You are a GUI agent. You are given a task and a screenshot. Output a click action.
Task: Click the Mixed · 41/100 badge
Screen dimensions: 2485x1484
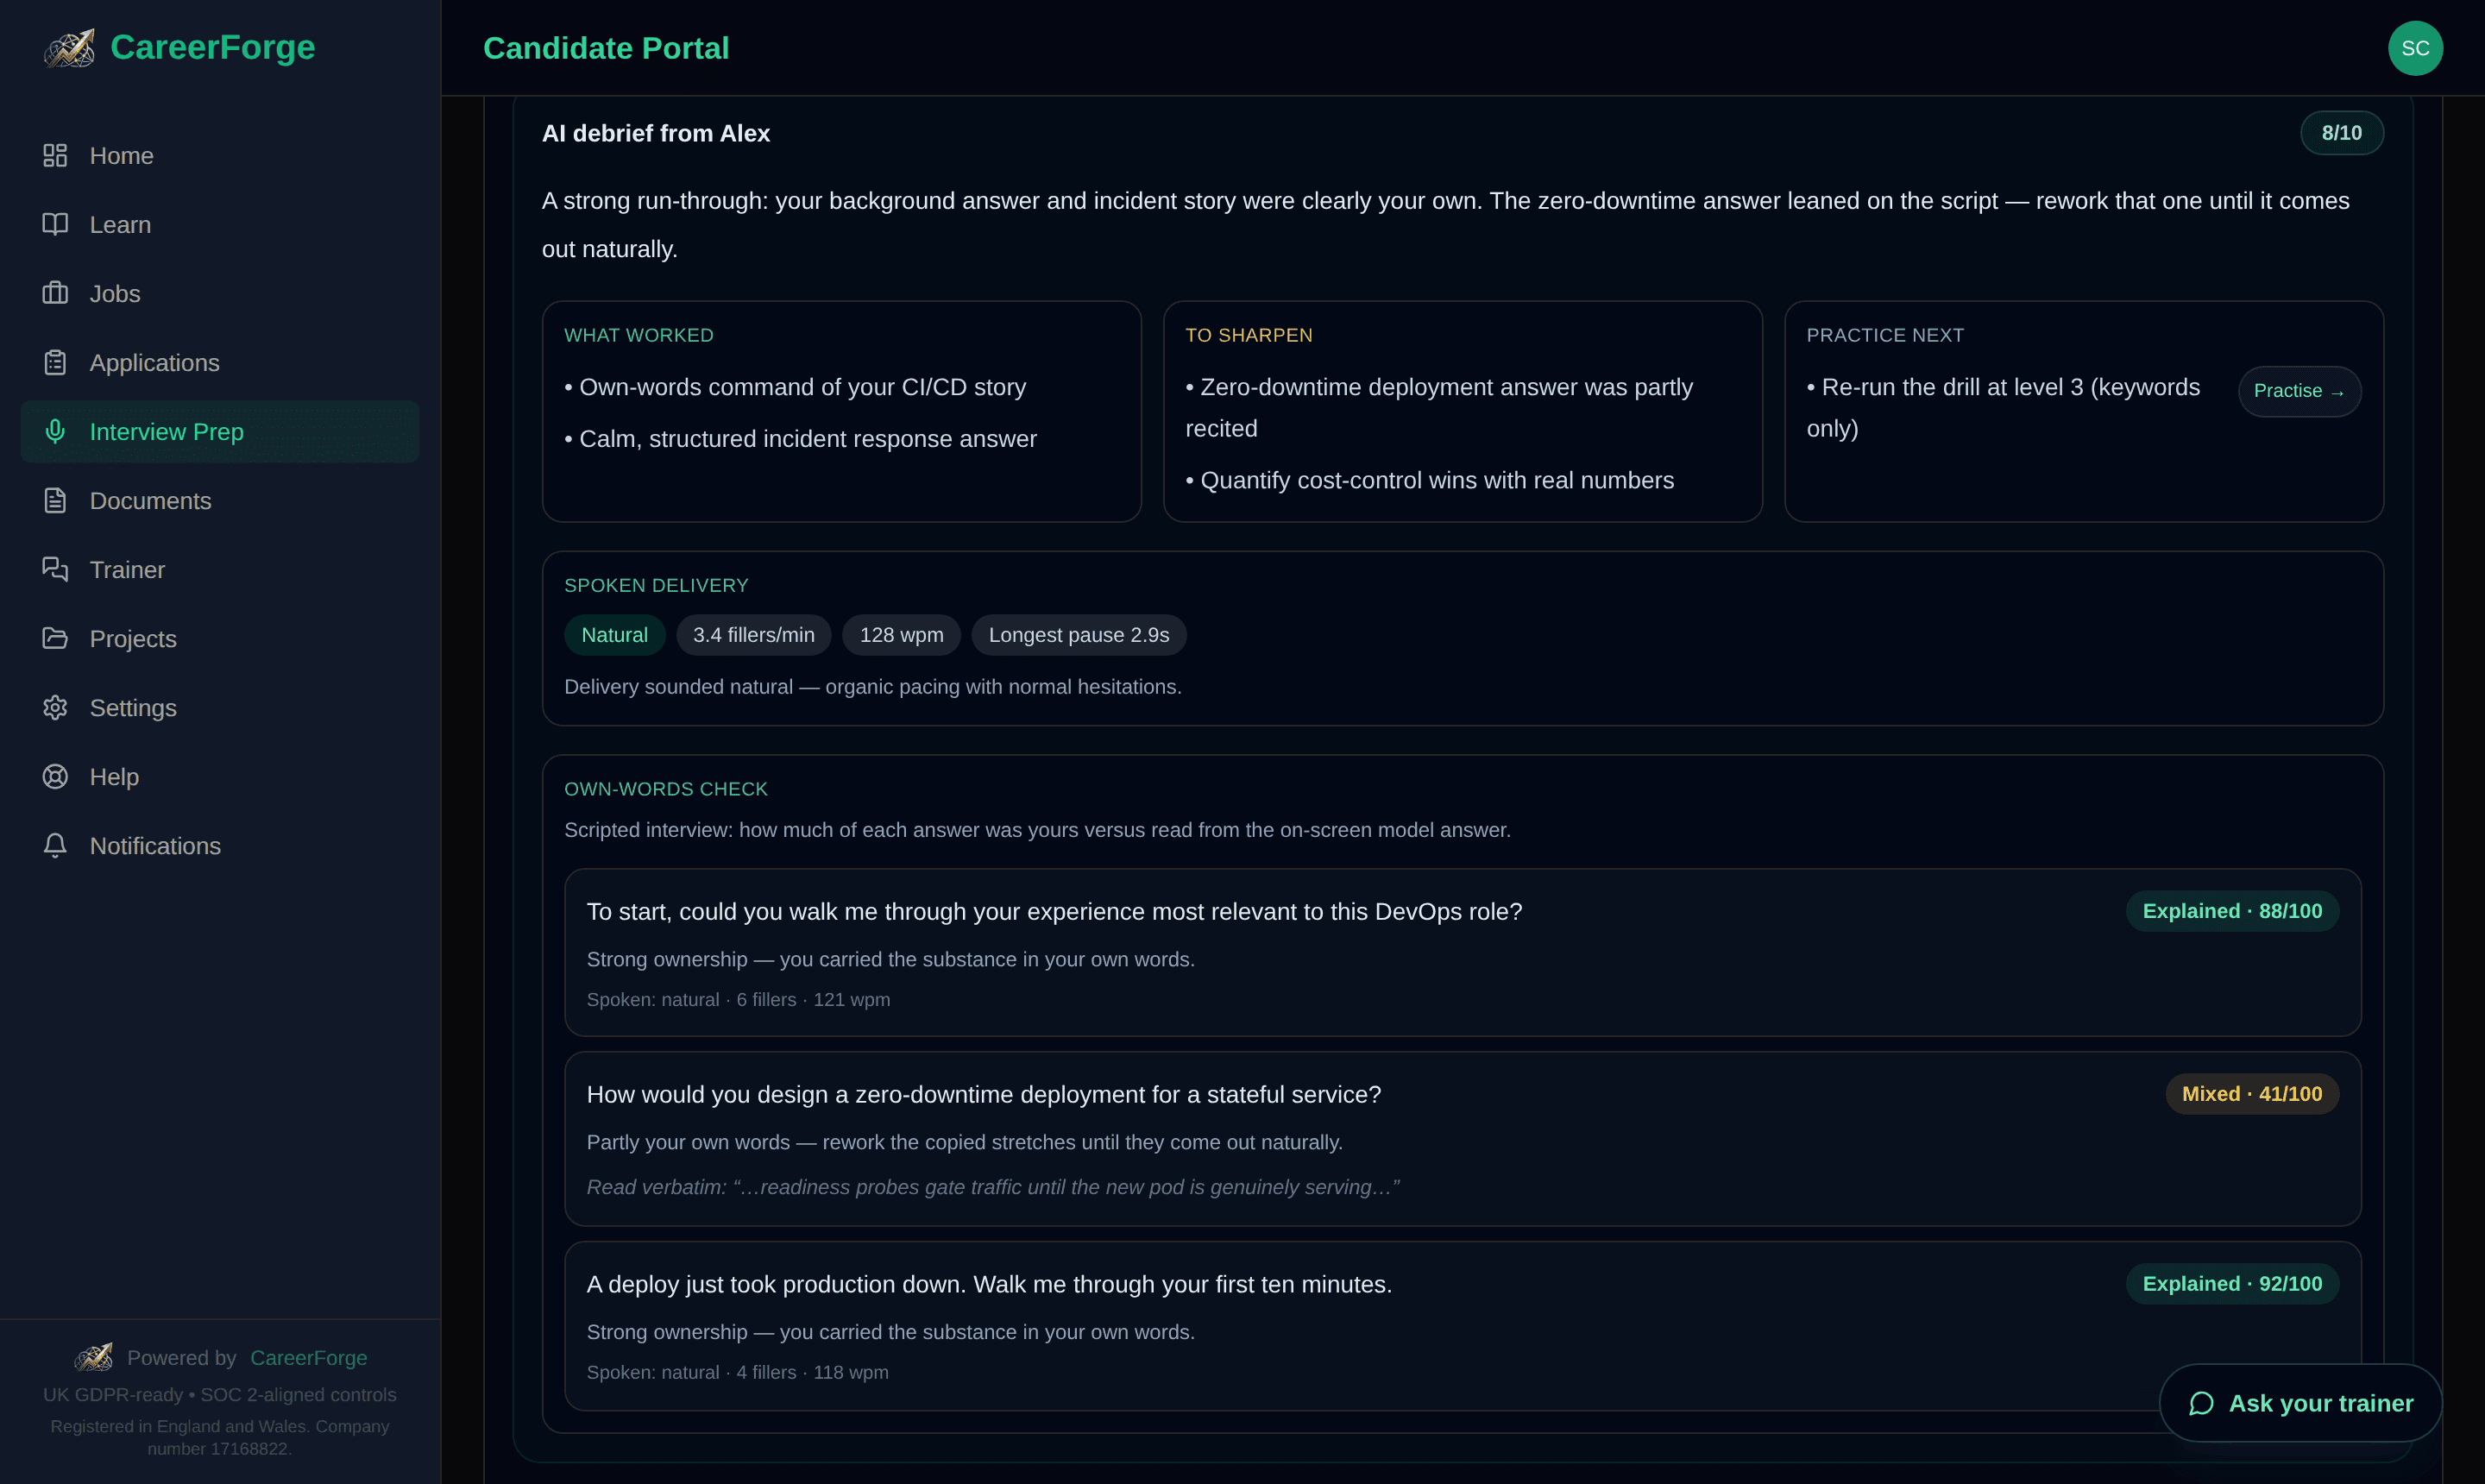click(x=2252, y=1094)
